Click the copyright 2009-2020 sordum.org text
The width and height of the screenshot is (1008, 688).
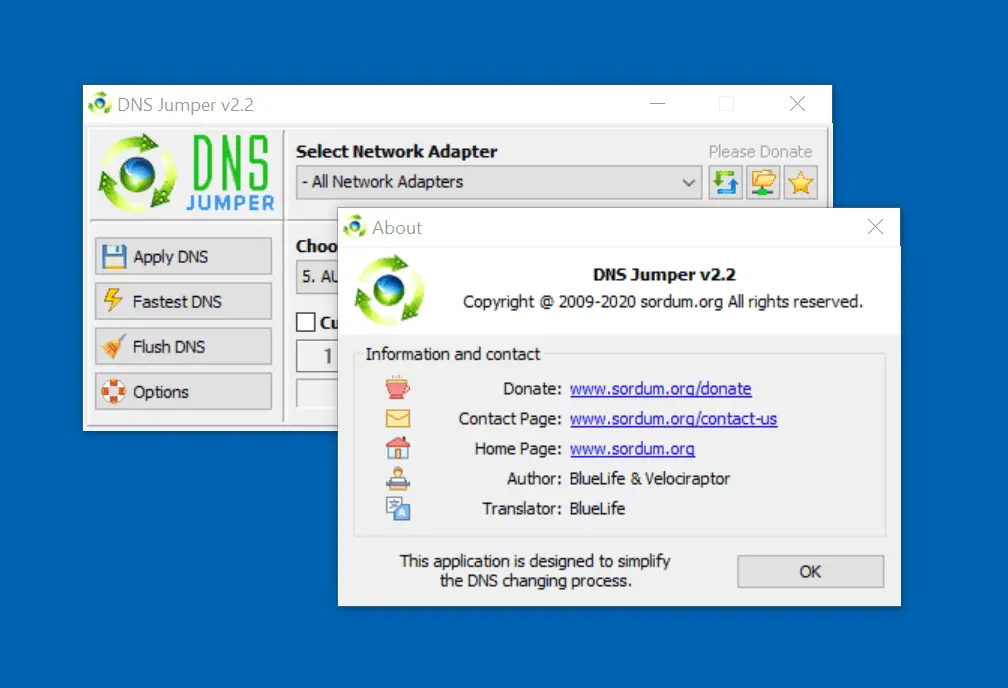(x=663, y=302)
